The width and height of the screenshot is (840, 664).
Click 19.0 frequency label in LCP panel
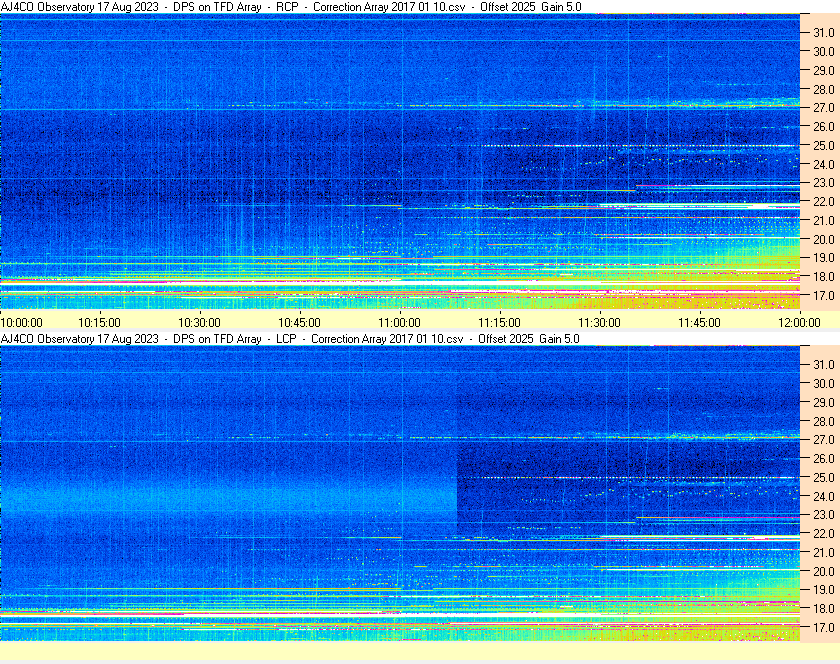pyautogui.click(x=823, y=590)
